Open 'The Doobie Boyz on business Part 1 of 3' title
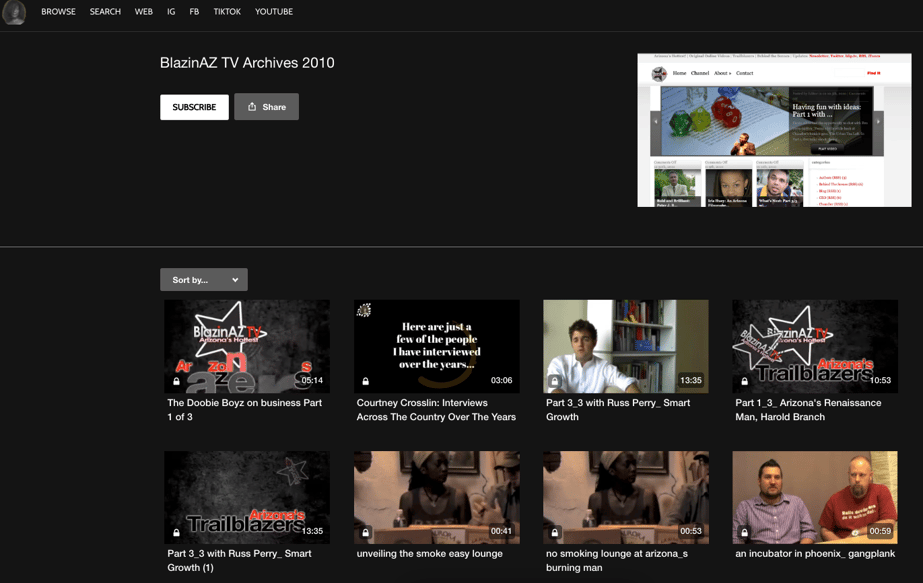 [245, 410]
